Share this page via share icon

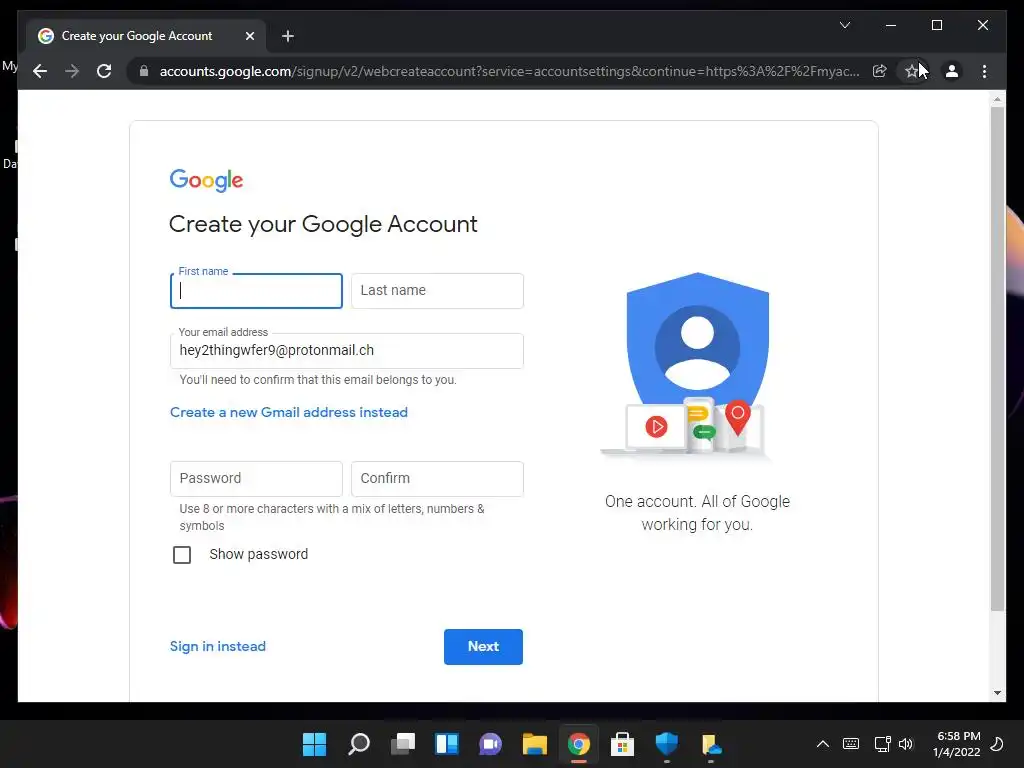pyautogui.click(x=880, y=71)
